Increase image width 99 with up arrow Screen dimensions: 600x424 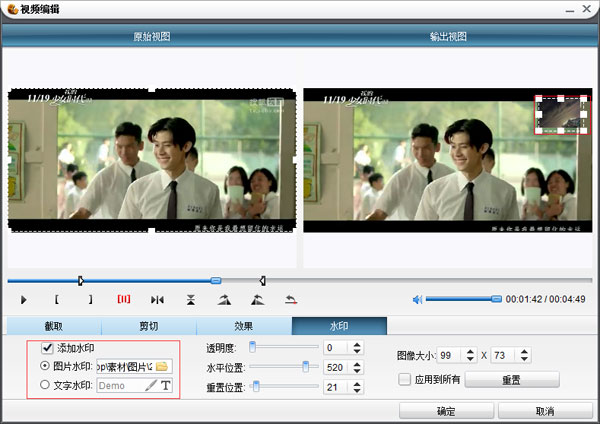tap(470, 352)
